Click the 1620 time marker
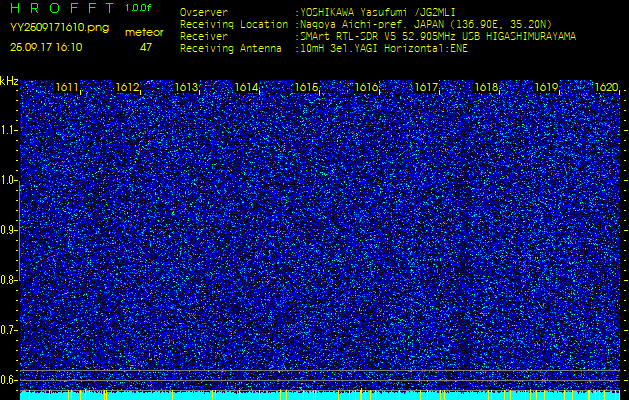629x400 pixels. click(607, 87)
